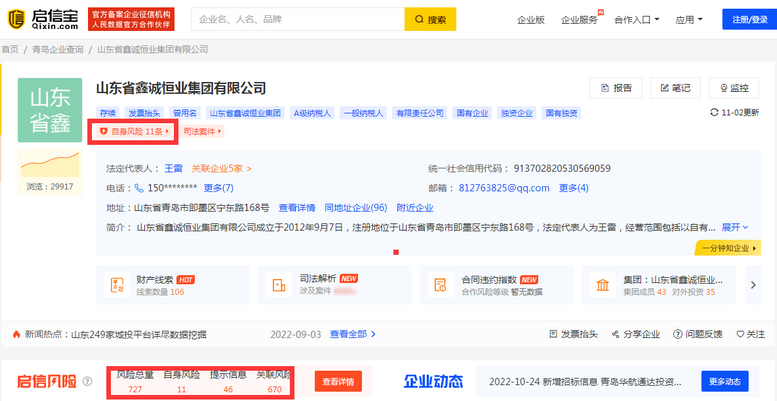Screen dimensions: 777x401
Task: Click the 有限责任公司 tag
Action: pyautogui.click(x=420, y=113)
